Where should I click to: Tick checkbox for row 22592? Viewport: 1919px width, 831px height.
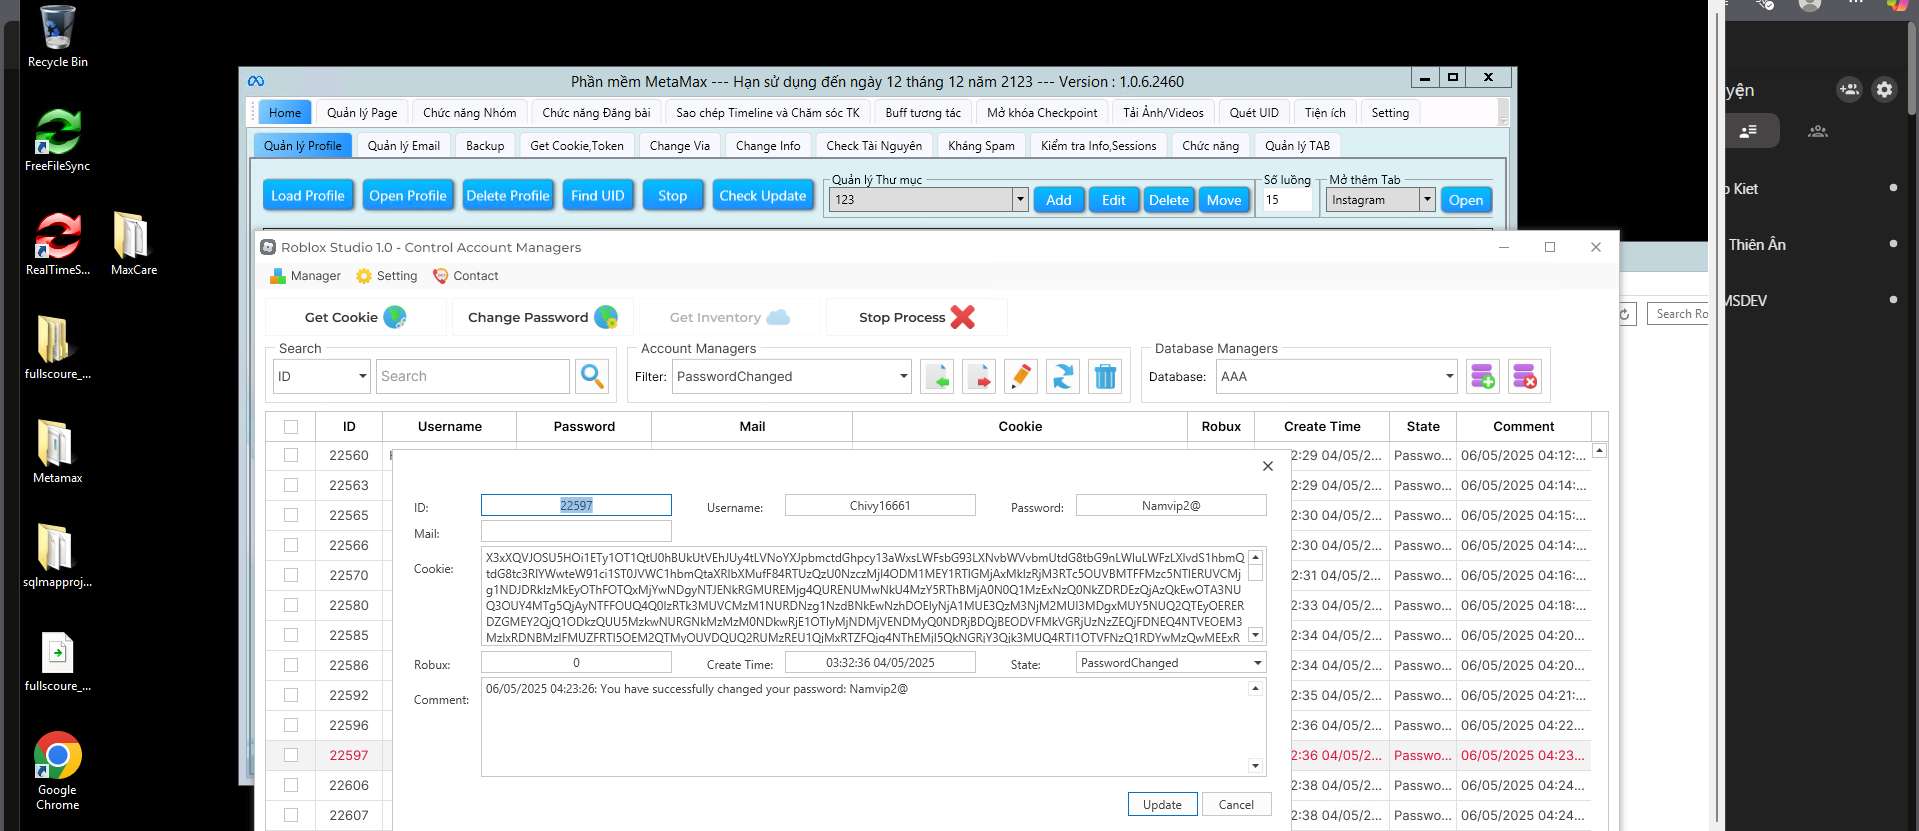coord(291,695)
